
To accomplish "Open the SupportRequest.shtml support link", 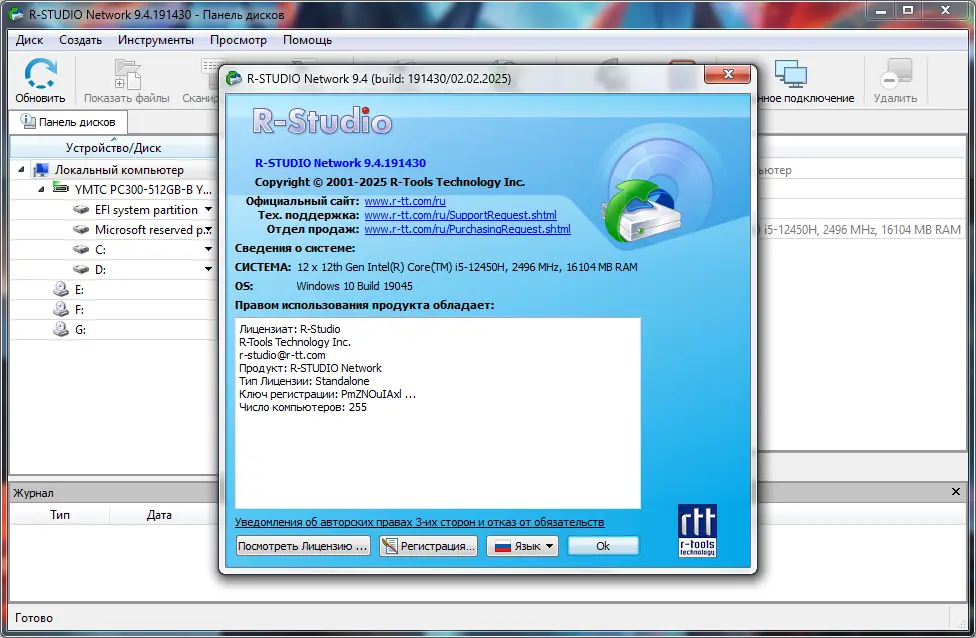I will tap(461, 215).
